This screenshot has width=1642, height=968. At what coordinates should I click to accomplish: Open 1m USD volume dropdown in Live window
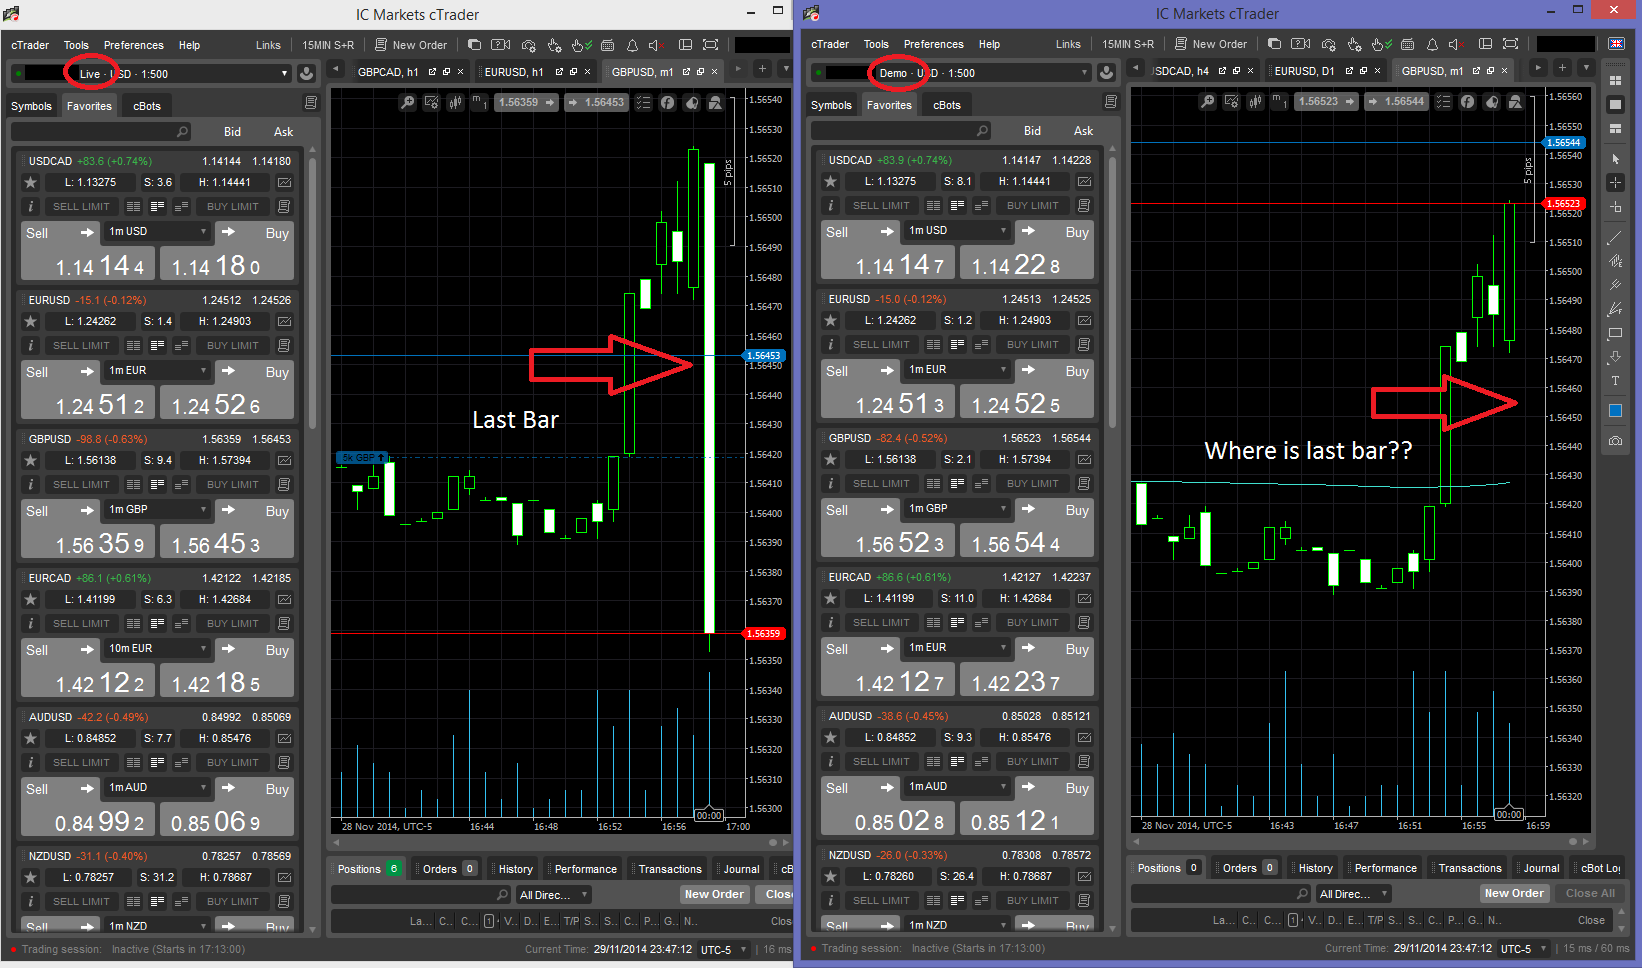point(157,231)
